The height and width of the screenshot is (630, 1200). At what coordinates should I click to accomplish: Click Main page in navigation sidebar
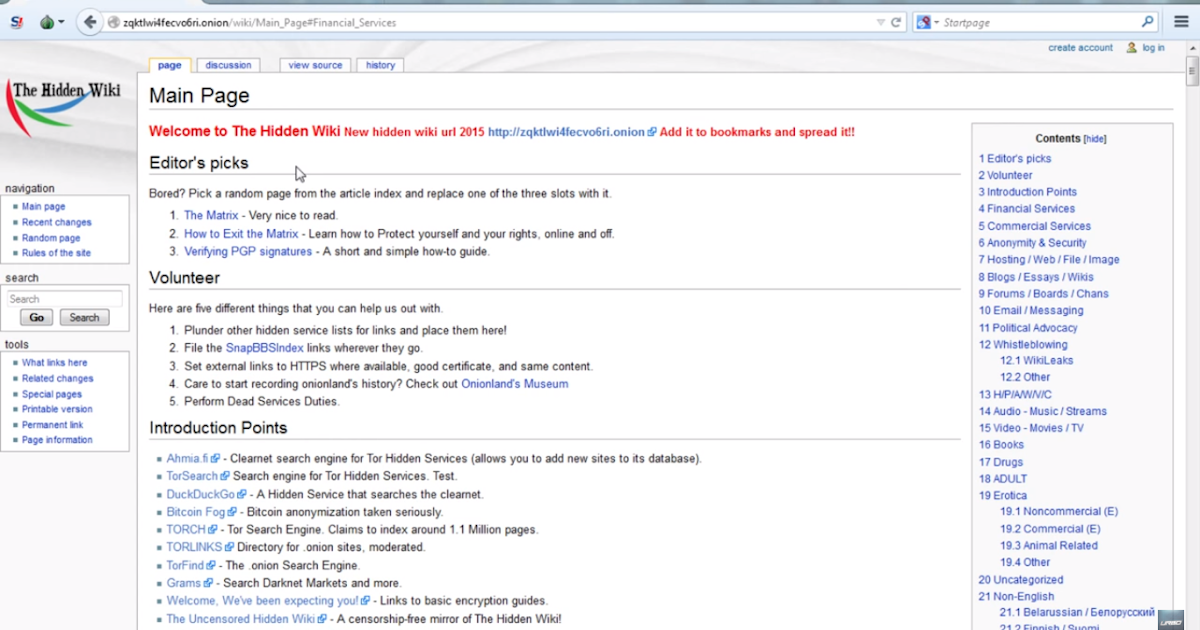(44, 207)
